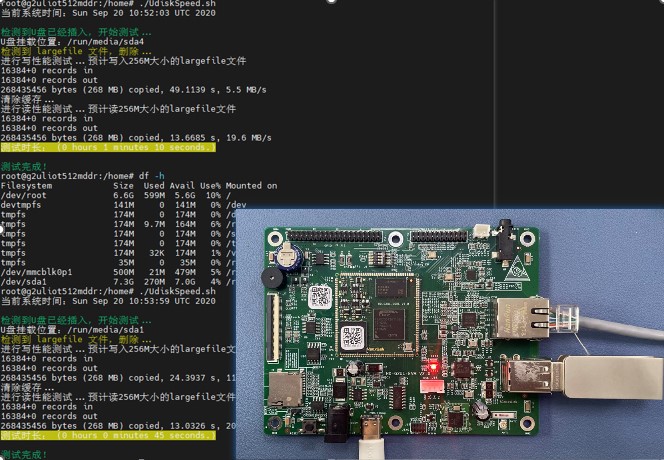Select the '/dev/mmcblk0p1' filesystem entry
The width and height of the screenshot is (664, 460).
click(x=36, y=272)
